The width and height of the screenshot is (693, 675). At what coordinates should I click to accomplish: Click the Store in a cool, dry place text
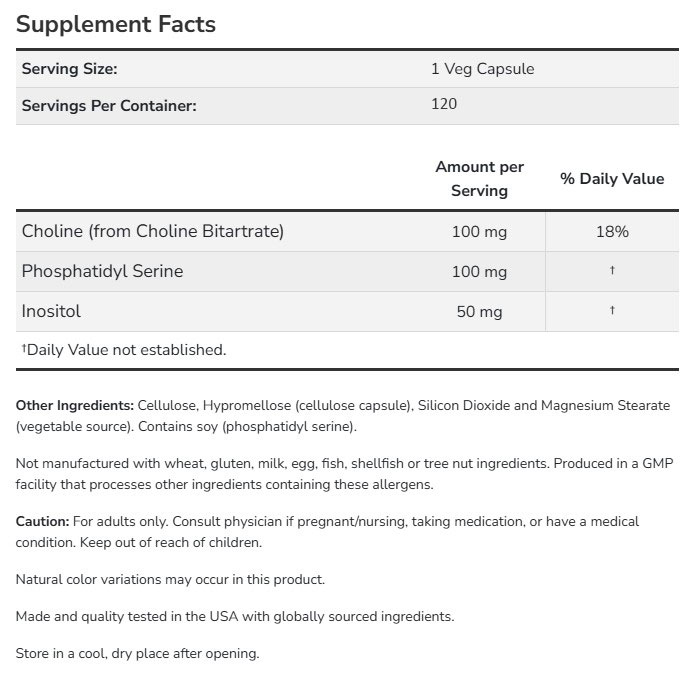[138, 653]
